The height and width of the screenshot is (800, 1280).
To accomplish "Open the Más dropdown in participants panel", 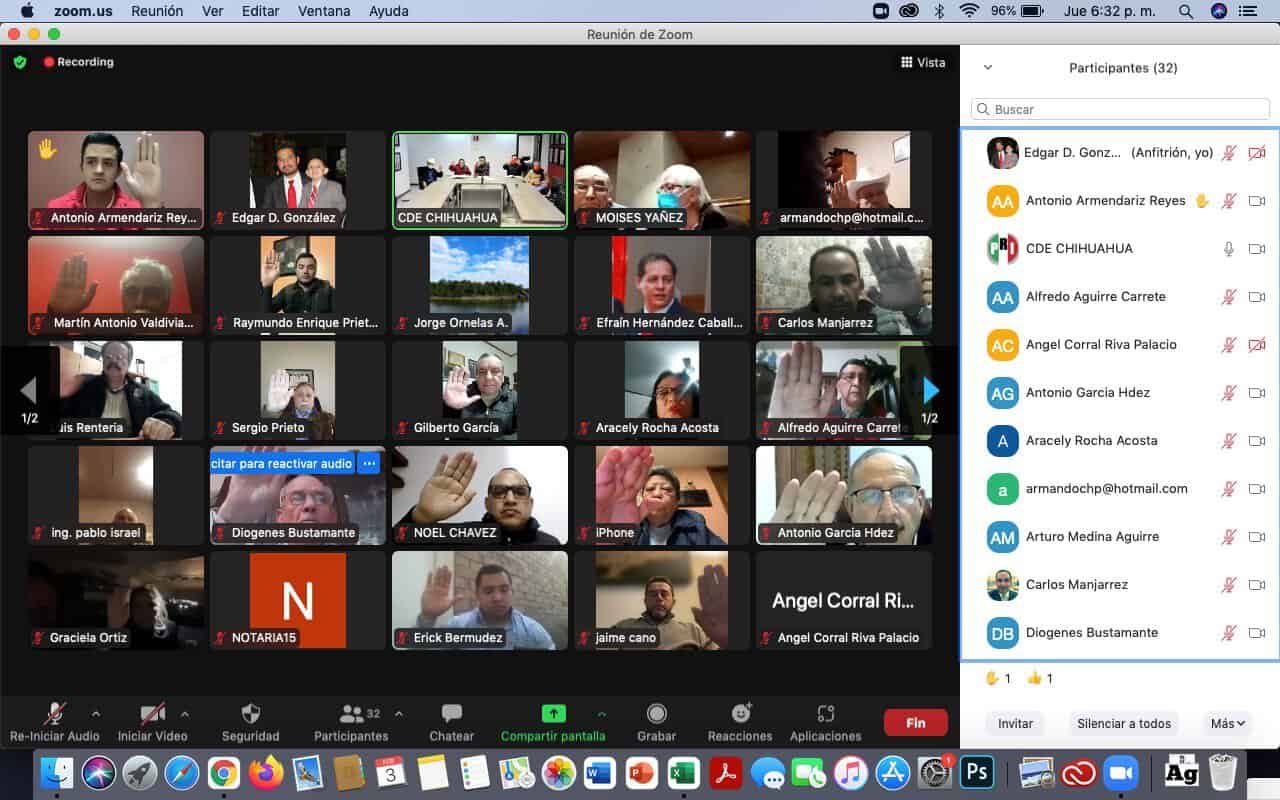I will pos(1227,724).
